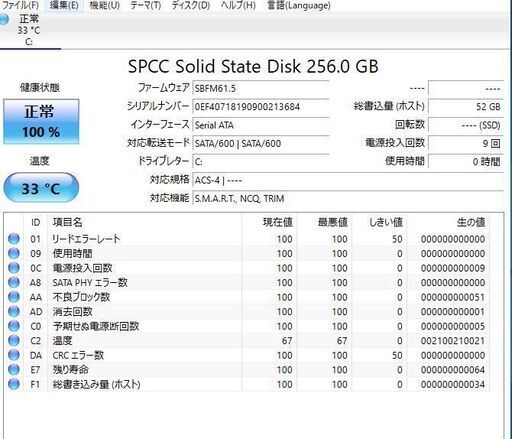Click status circle for 残り寿命 row
The width and height of the screenshot is (512, 439).
[14, 369]
